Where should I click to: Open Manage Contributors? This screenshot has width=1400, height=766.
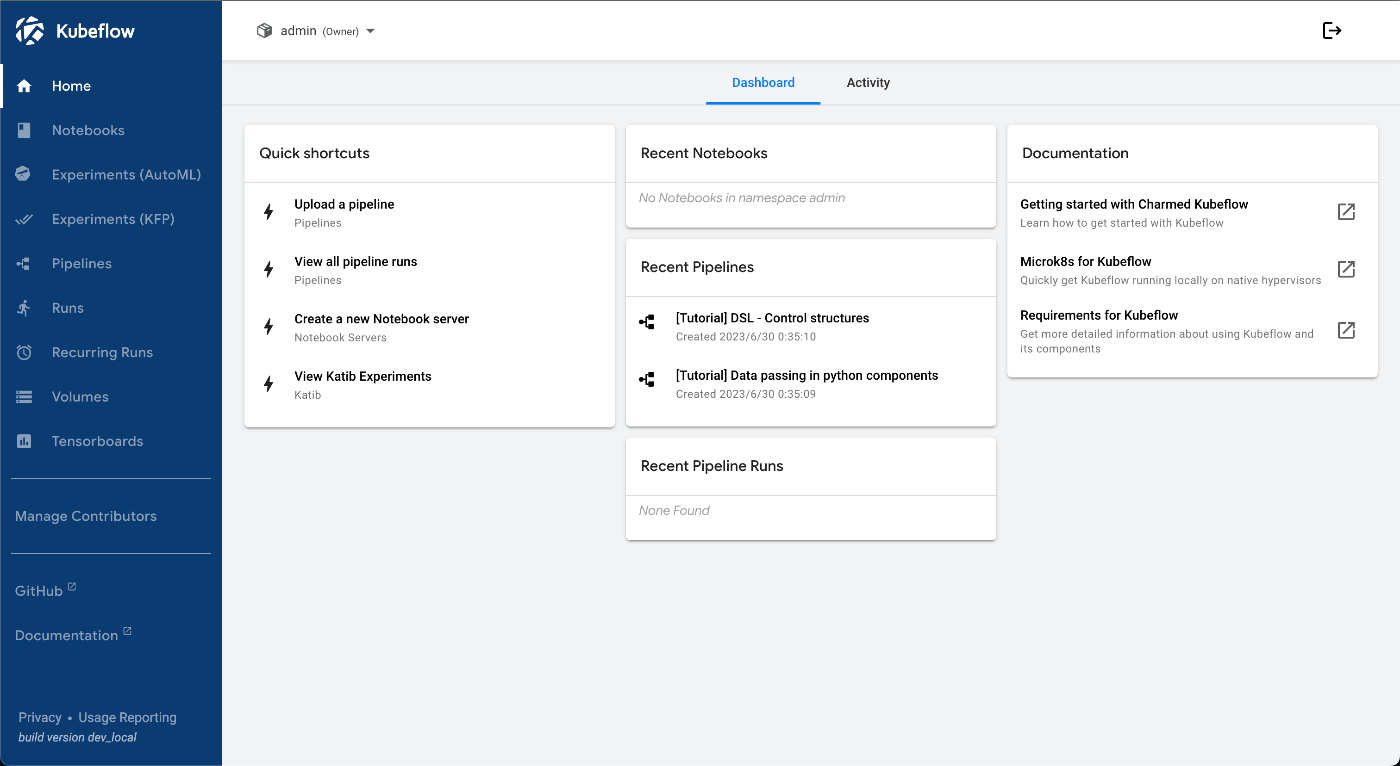pyautogui.click(x=86, y=516)
